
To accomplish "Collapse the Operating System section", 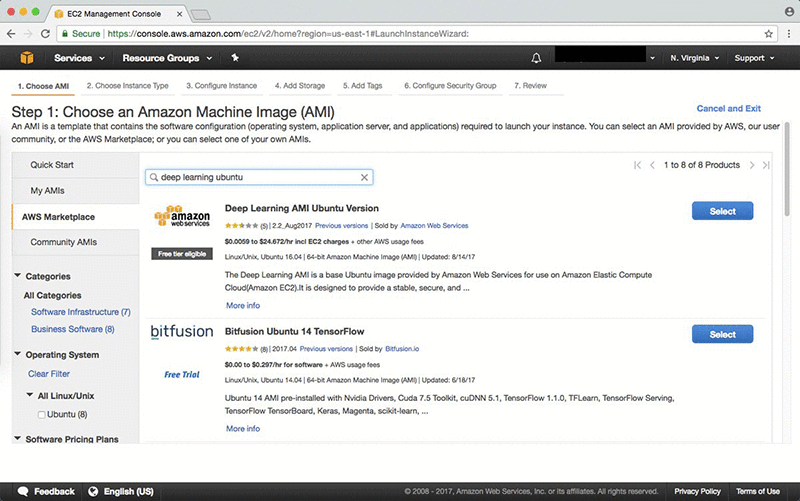I will click(x=17, y=354).
